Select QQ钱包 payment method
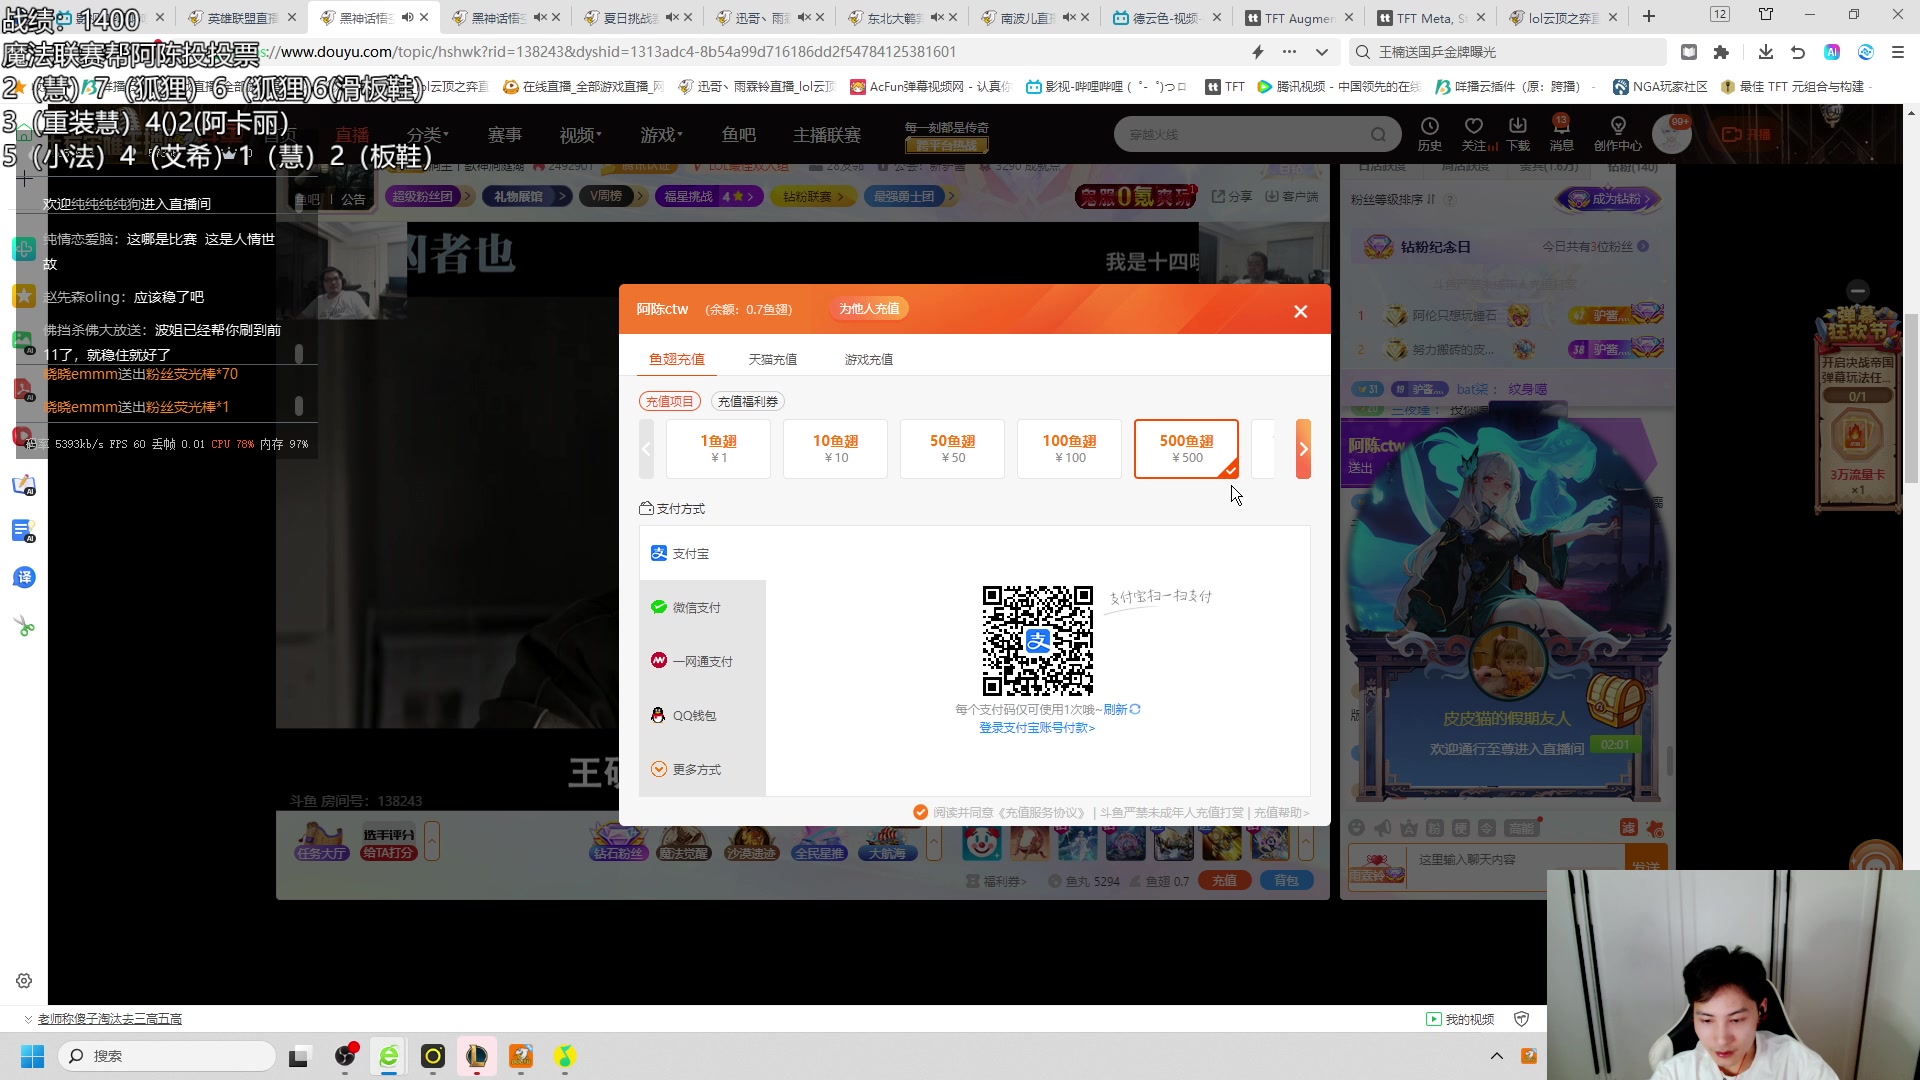 pos(702,715)
